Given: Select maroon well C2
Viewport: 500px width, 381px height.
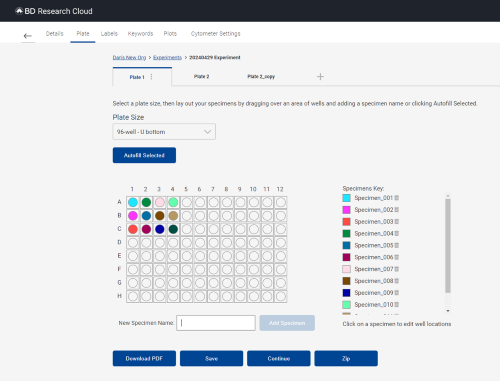Looking at the screenshot, I should coord(146,229).
